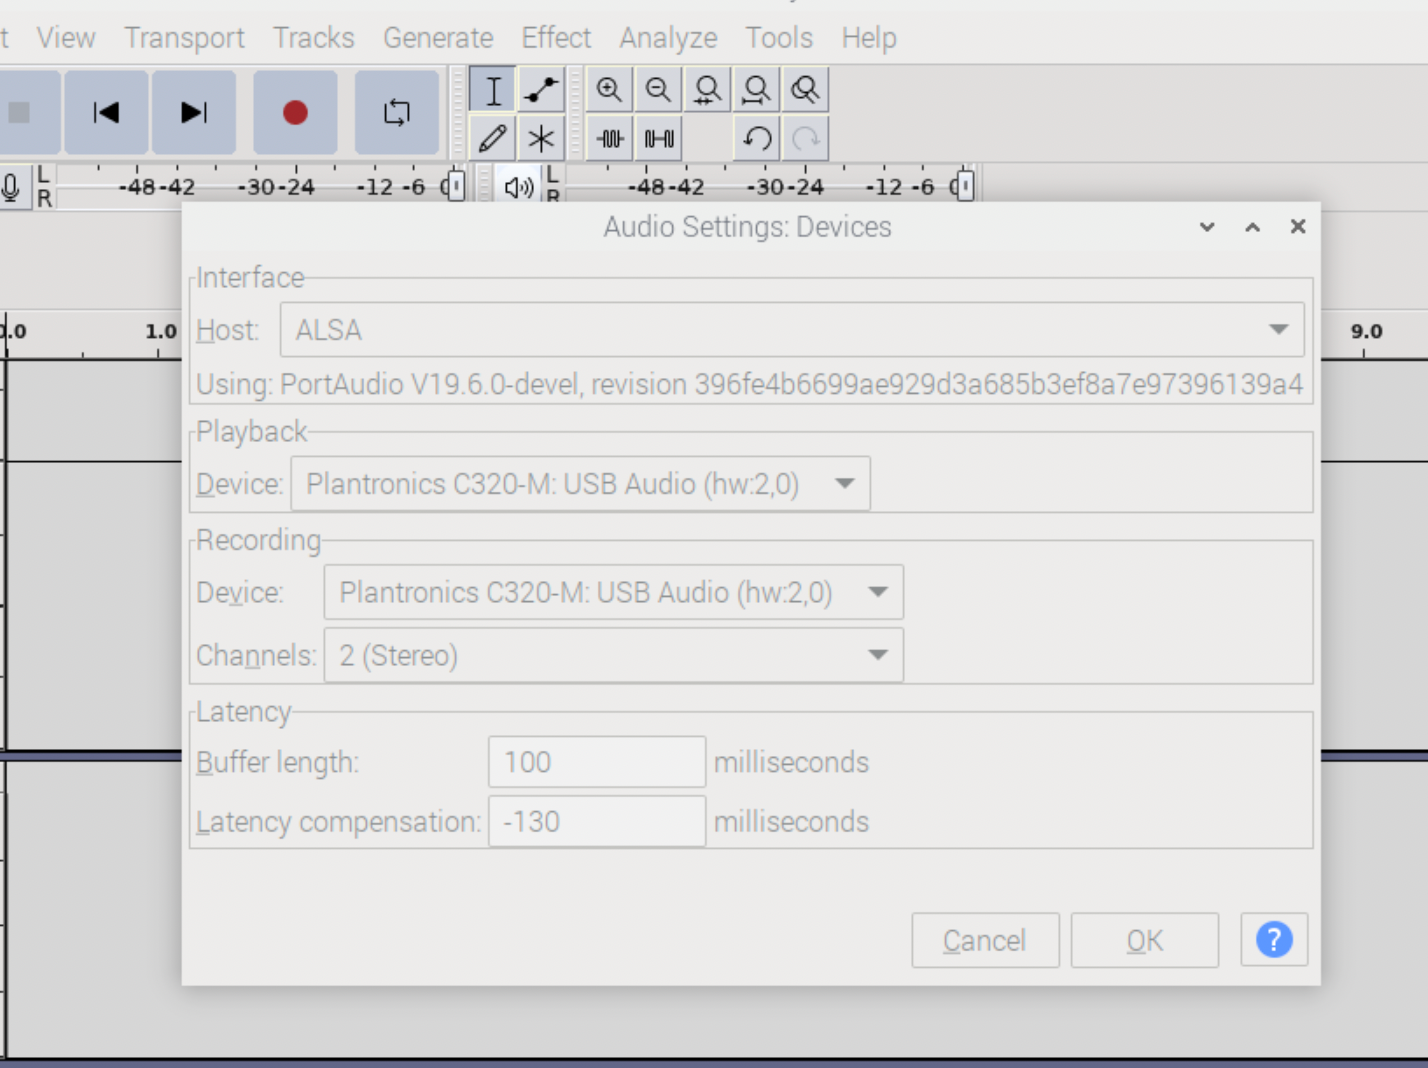The width and height of the screenshot is (1428, 1068).
Task: Close the Audio Settings: Devices dialog
Action: (x=1298, y=227)
